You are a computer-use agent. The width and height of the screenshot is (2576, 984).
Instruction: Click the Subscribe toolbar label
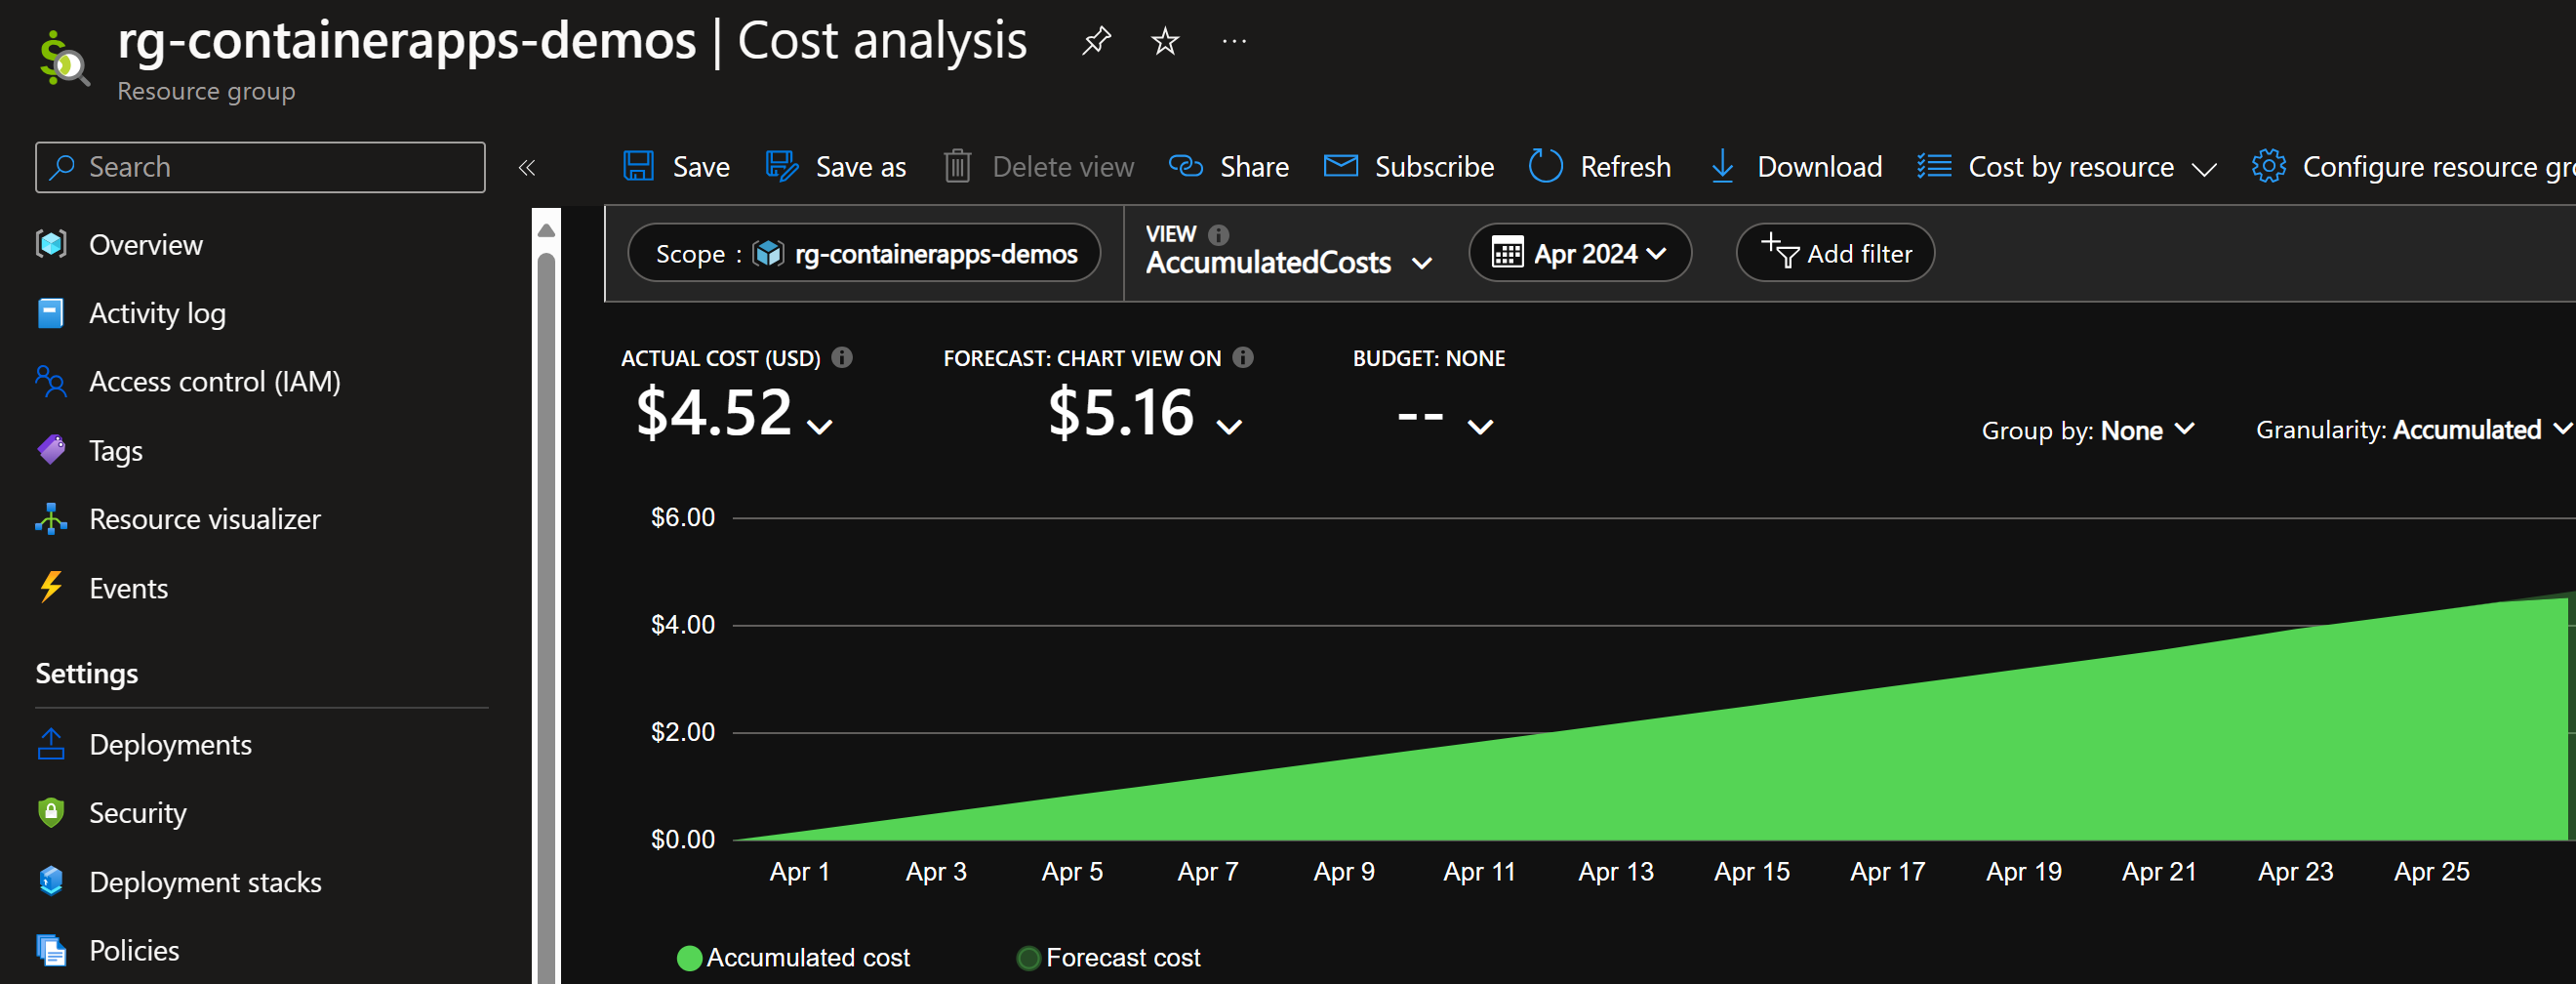pyautogui.click(x=1434, y=167)
